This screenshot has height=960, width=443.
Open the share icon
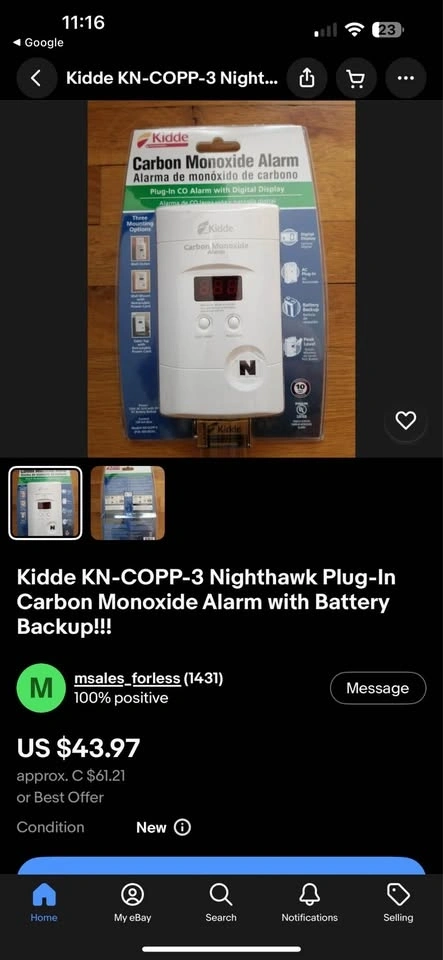coord(306,78)
